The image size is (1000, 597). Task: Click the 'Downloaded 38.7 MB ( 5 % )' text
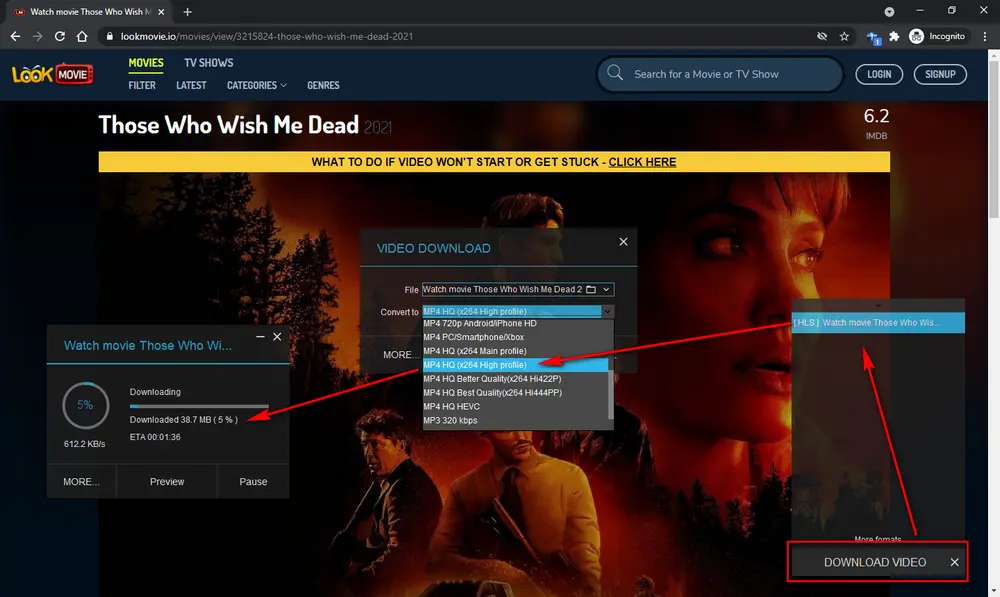click(x=184, y=420)
